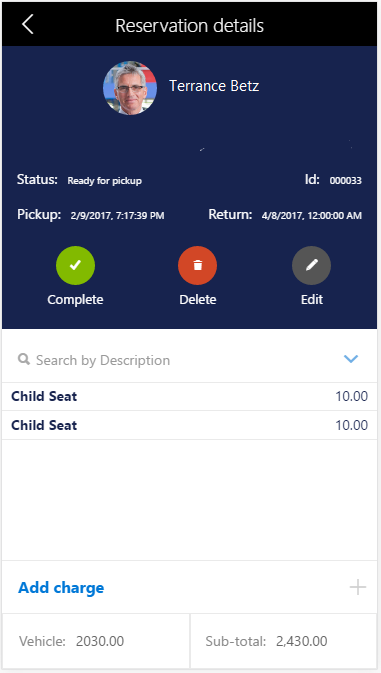Open Terrance Betz's profile photo
Screen dimensions: 381x673
tap(130, 88)
